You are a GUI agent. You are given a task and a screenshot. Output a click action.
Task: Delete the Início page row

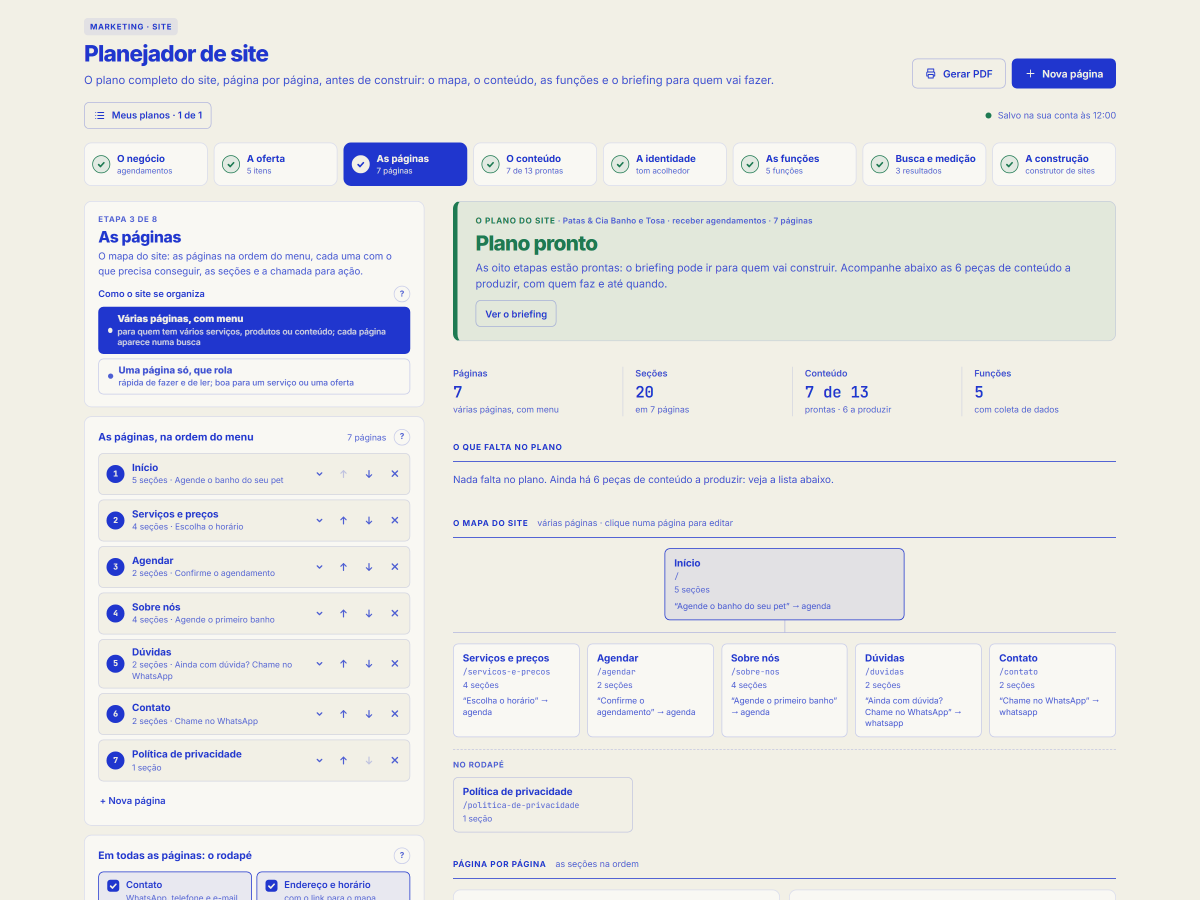pyautogui.click(x=394, y=474)
